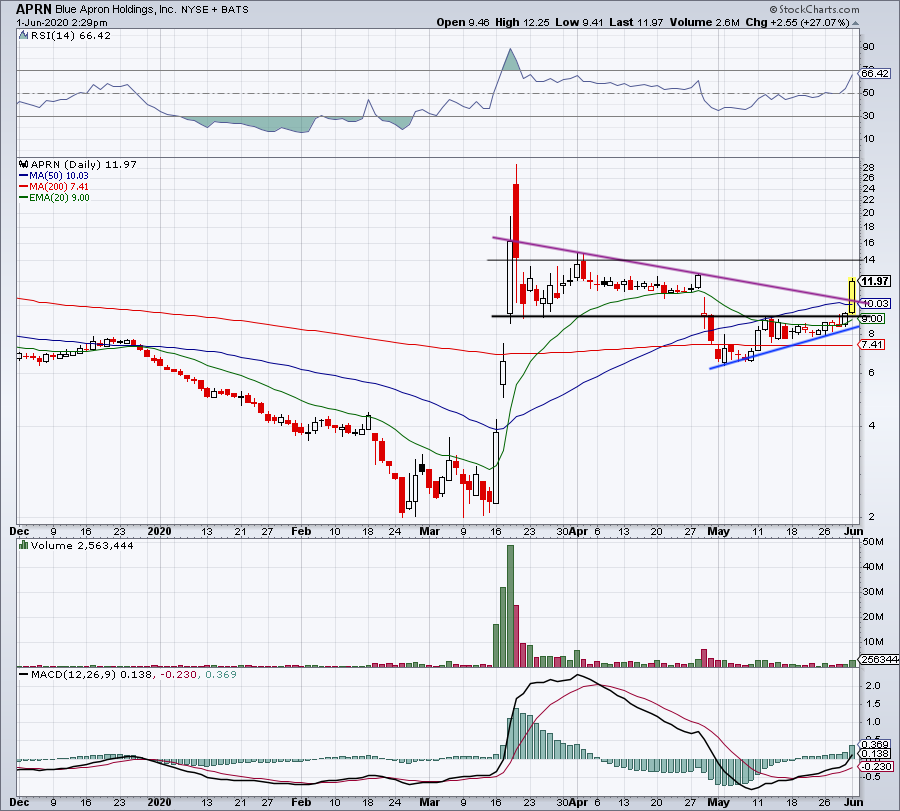Screen dimensions: 900x811
Task: Click the -0.230 MACD signal axis tag
Action: point(876,766)
